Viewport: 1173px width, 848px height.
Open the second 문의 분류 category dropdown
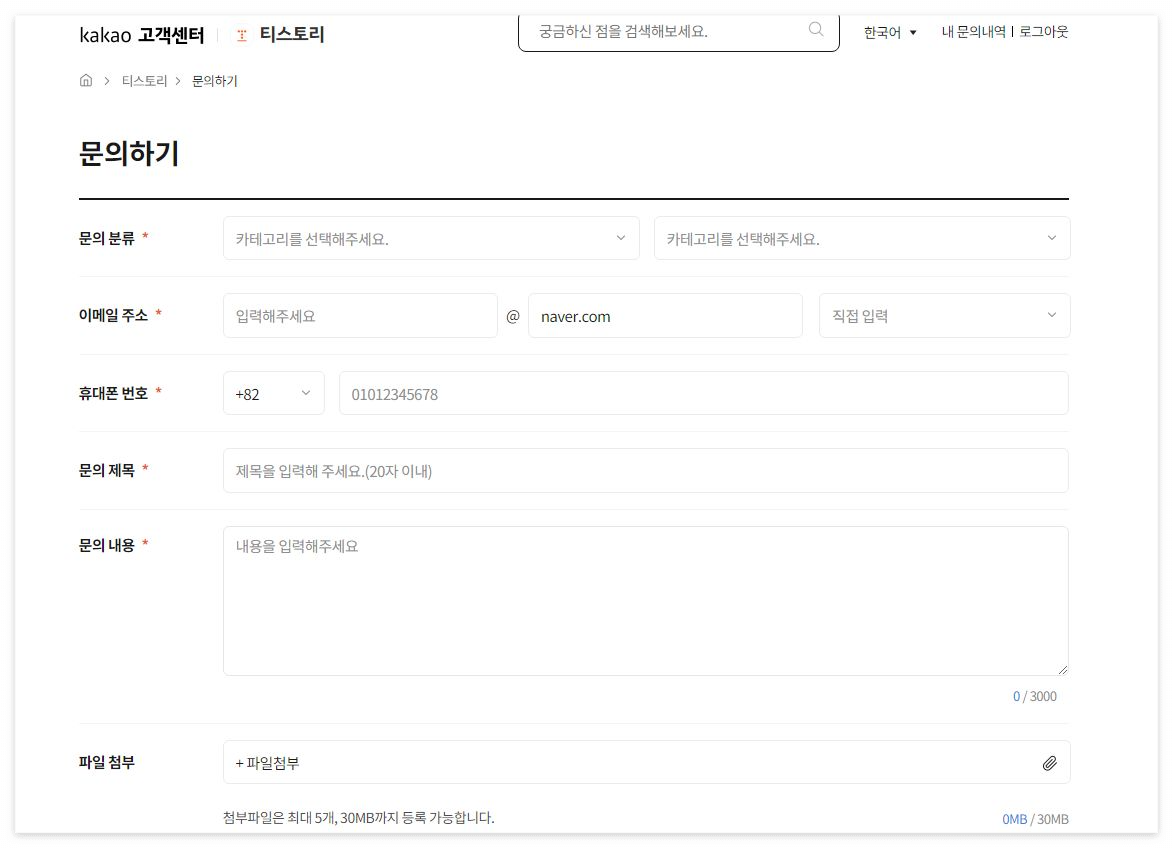point(862,239)
